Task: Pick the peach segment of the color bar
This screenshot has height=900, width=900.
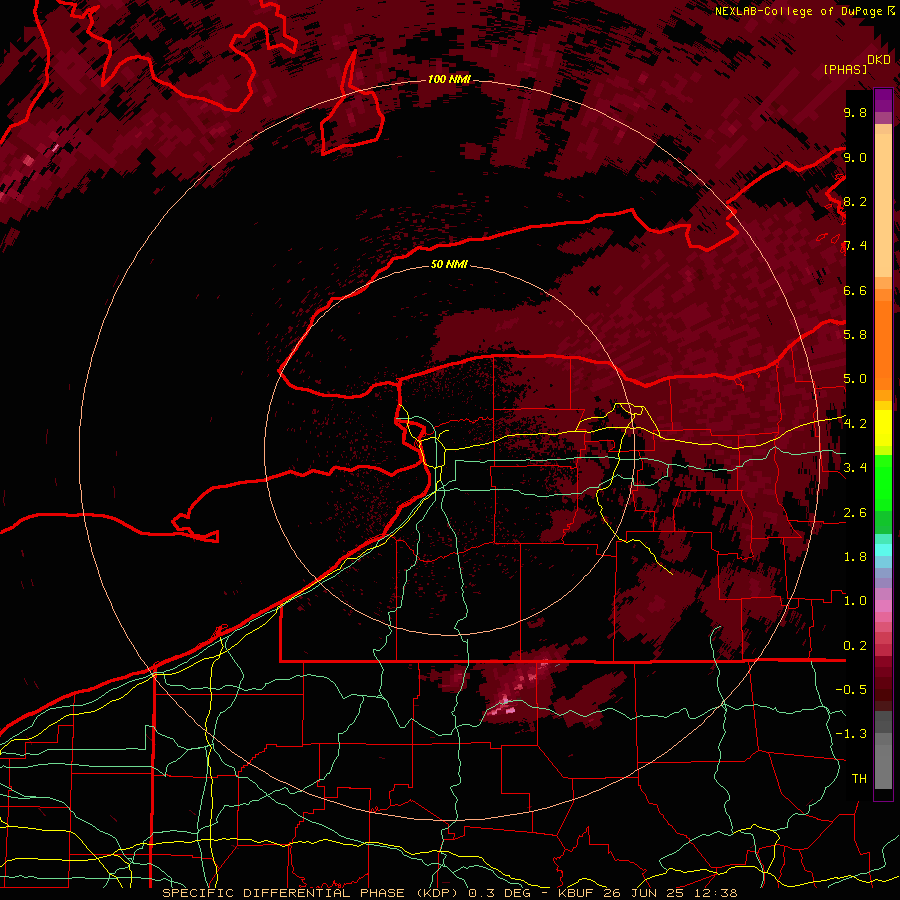Action: click(883, 205)
